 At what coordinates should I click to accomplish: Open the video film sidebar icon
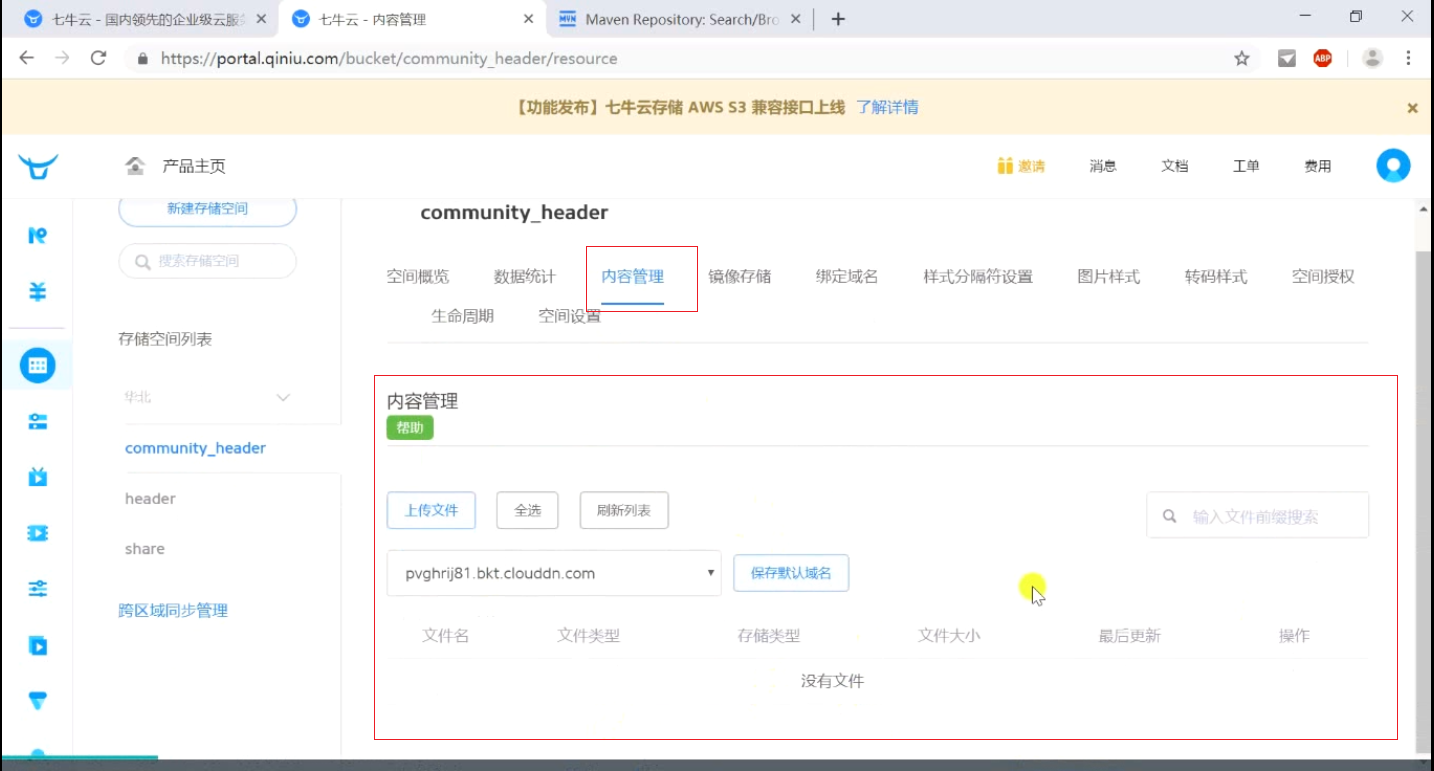coord(38,533)
